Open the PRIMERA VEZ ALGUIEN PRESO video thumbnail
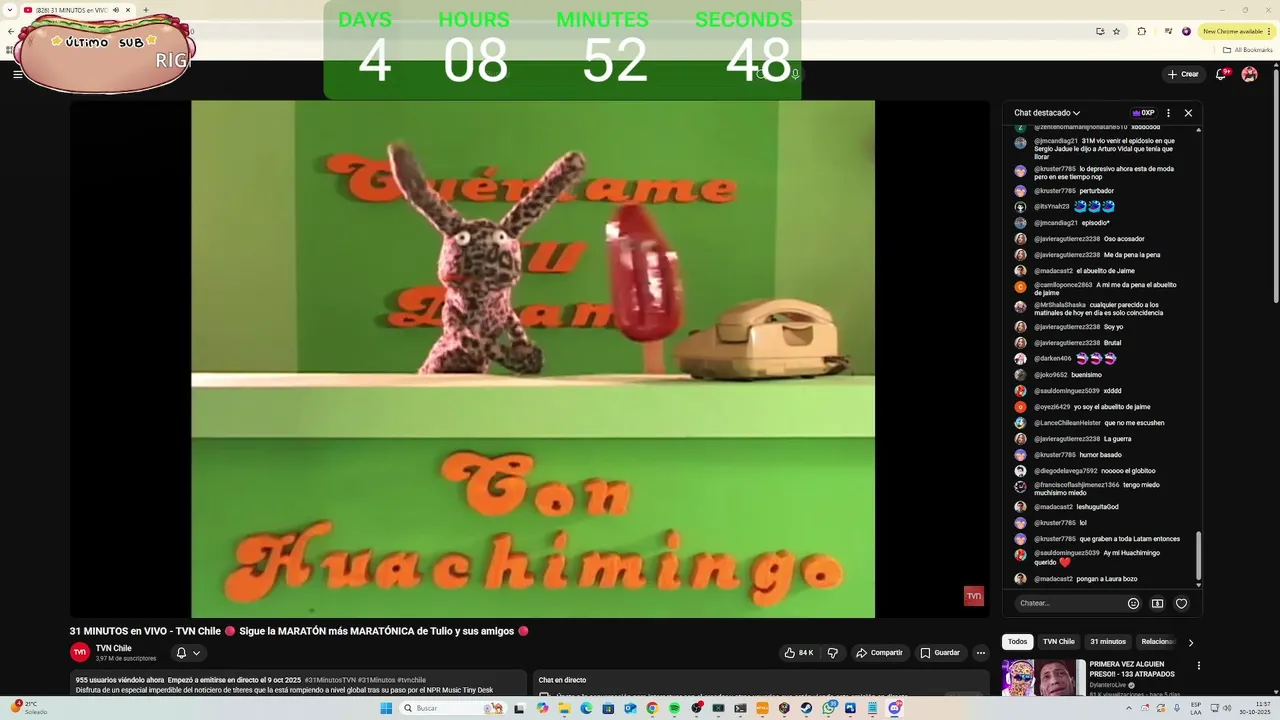The image size is (1280, 720). click(1043, 679)
